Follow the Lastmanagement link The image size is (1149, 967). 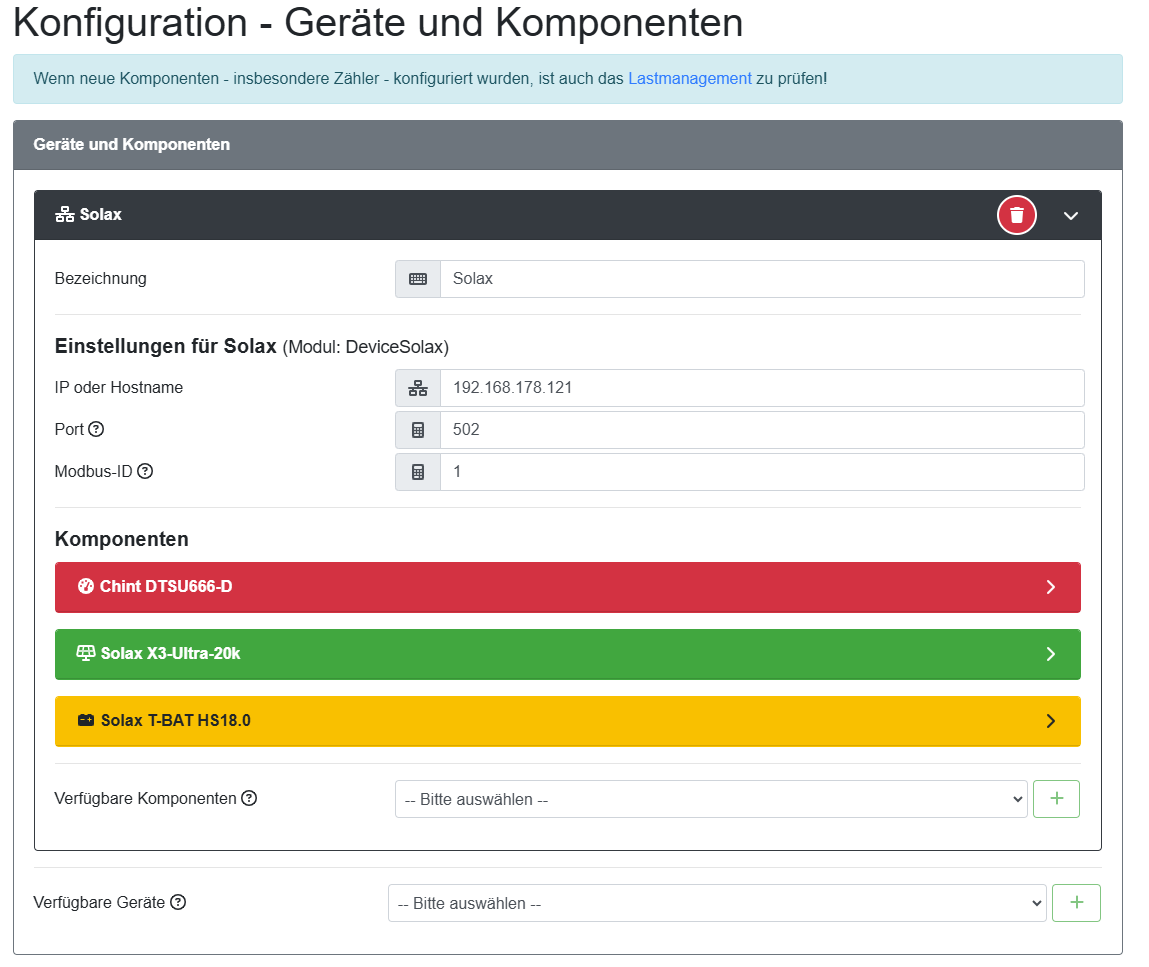[x=690, y=78]
